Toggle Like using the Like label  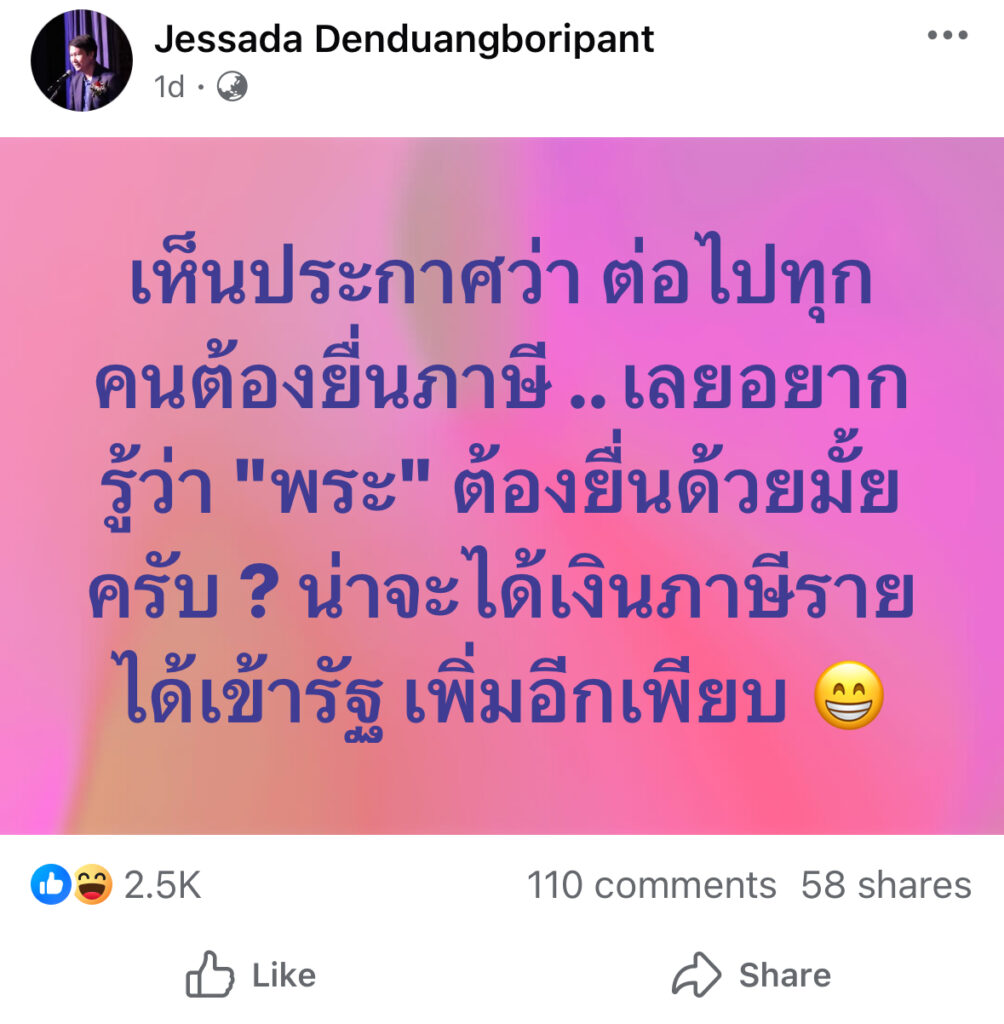(284, 975)
